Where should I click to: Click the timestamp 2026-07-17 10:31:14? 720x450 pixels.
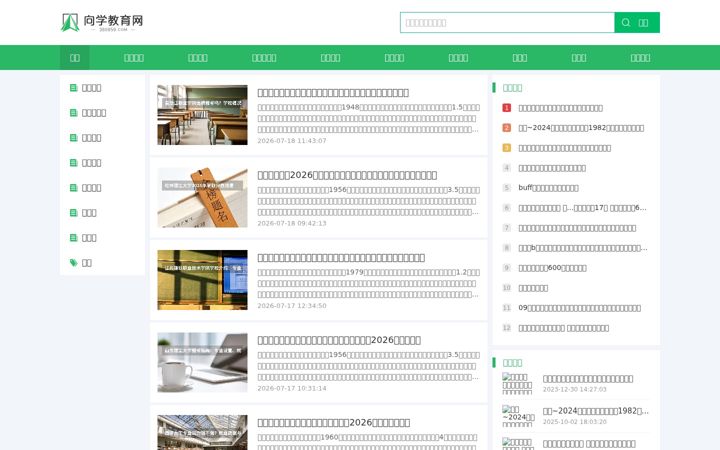(292, 388)
